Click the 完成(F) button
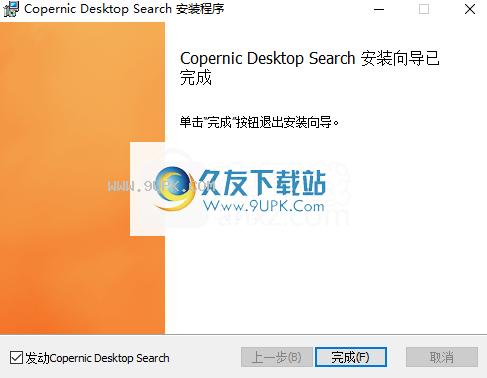Image resolution: width=487 pixels, height=378 pixels. click(351, 357)
